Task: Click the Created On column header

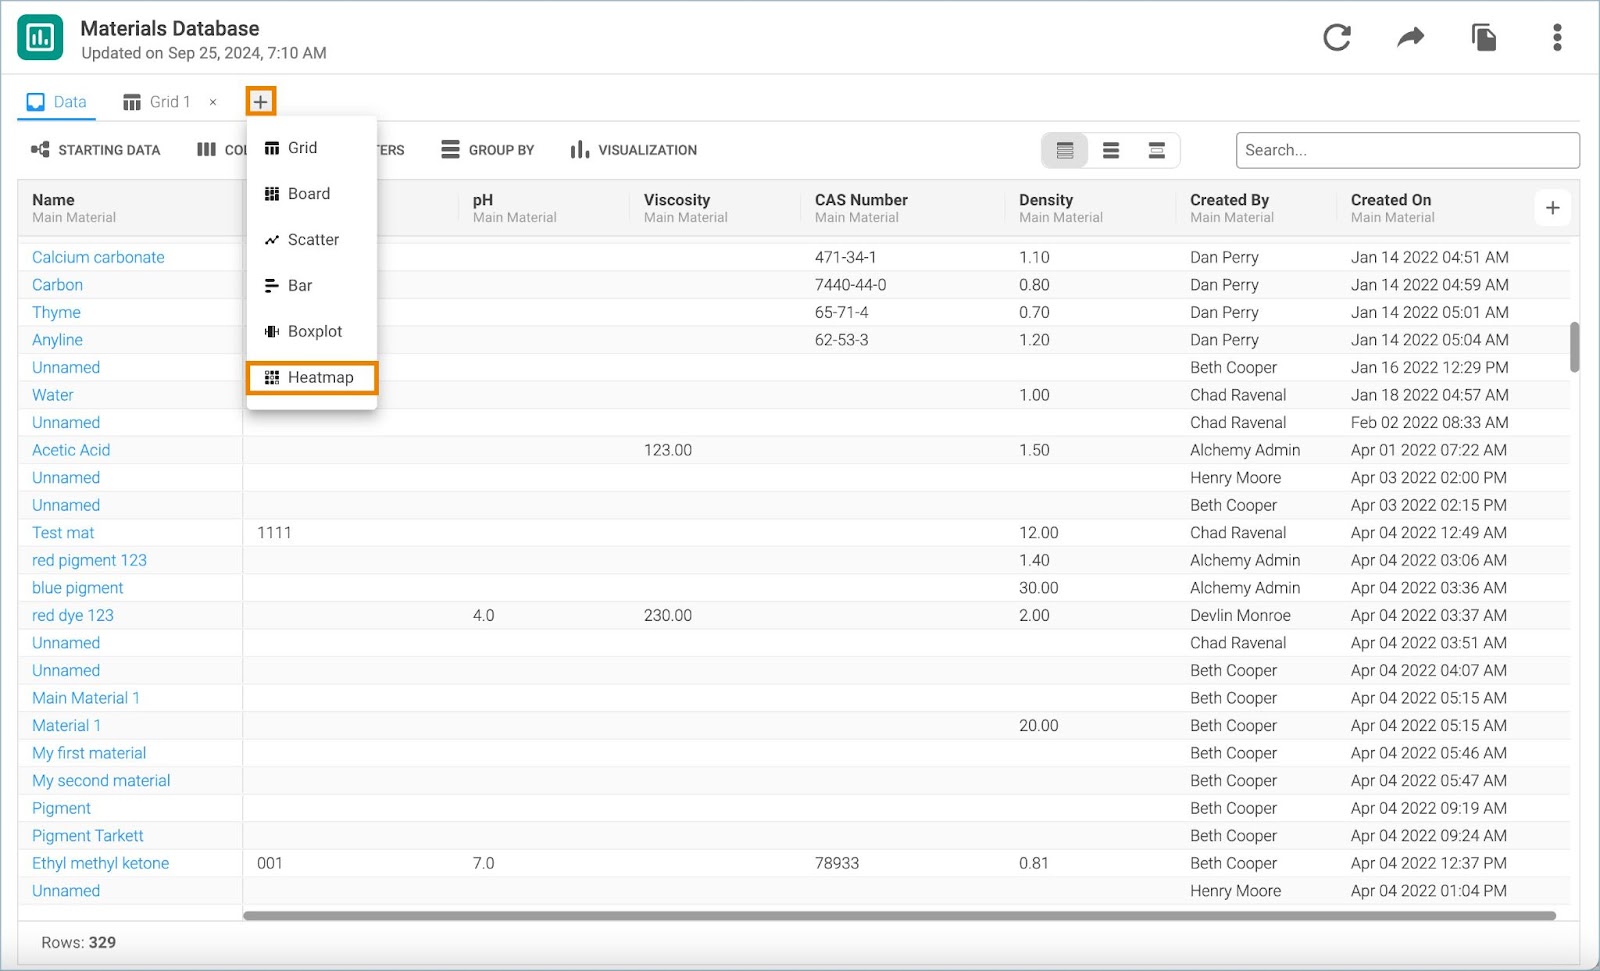Action: coord(1391,200)
